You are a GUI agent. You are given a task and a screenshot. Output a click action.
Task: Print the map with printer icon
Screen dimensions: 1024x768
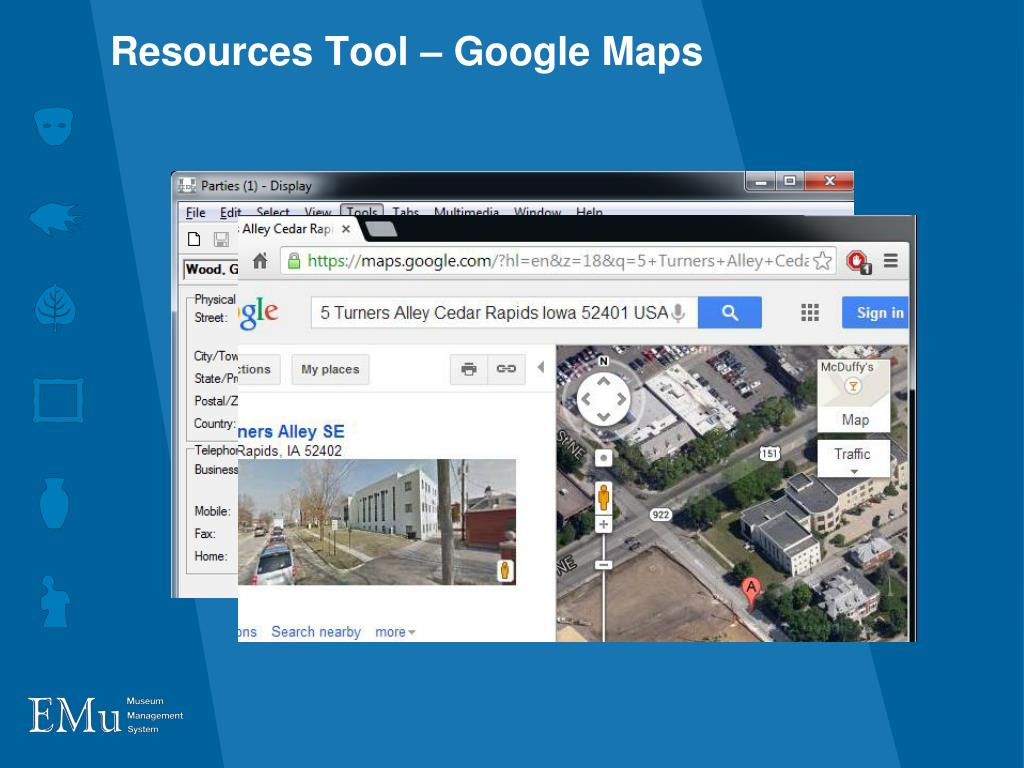(x=469, y=369)
